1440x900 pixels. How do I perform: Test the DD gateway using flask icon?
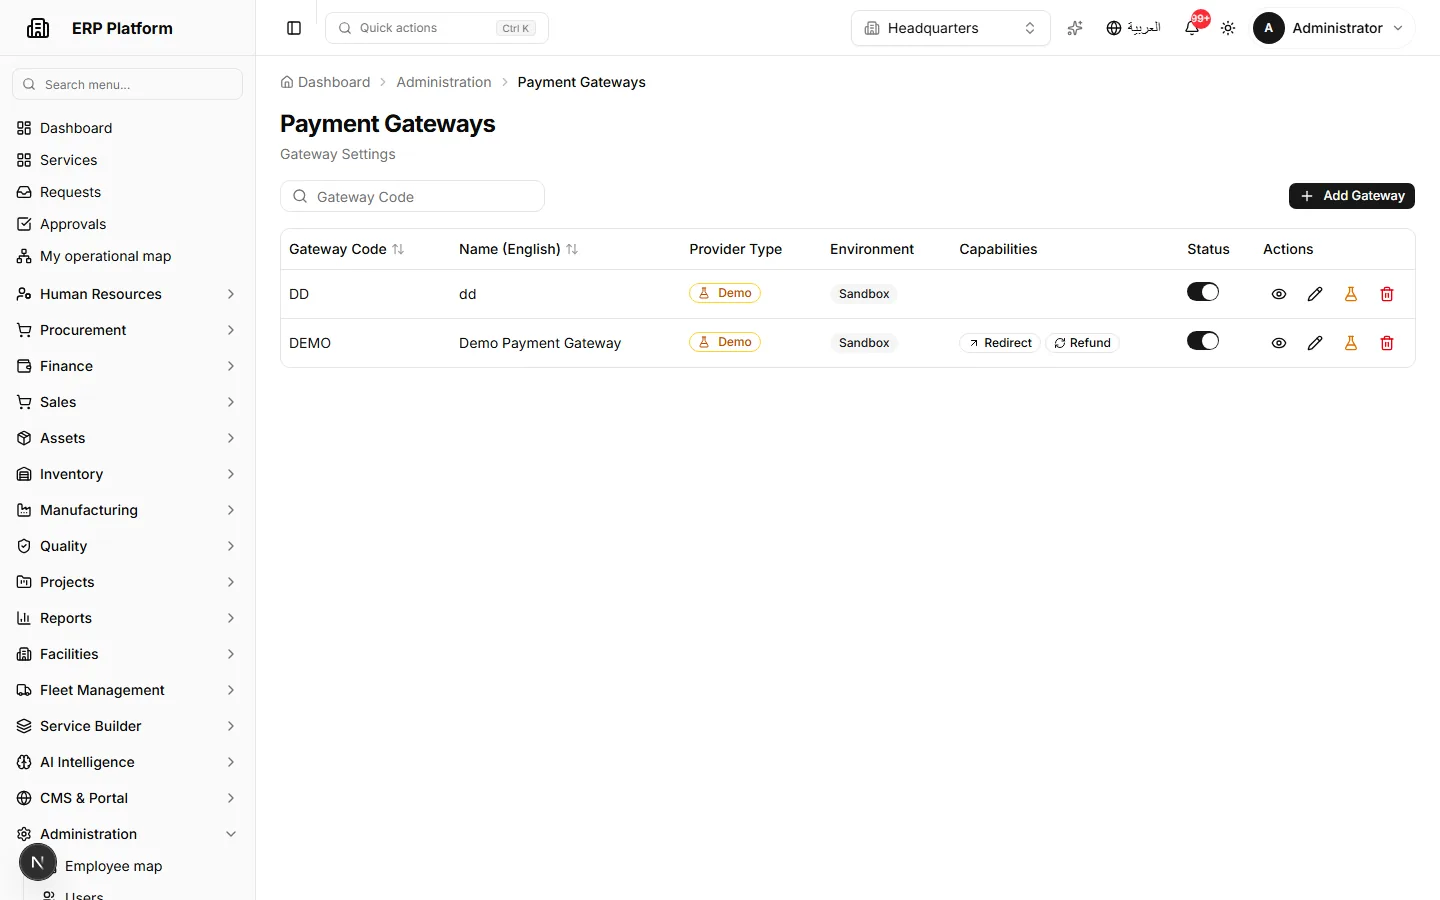(x=1351, y=294)
